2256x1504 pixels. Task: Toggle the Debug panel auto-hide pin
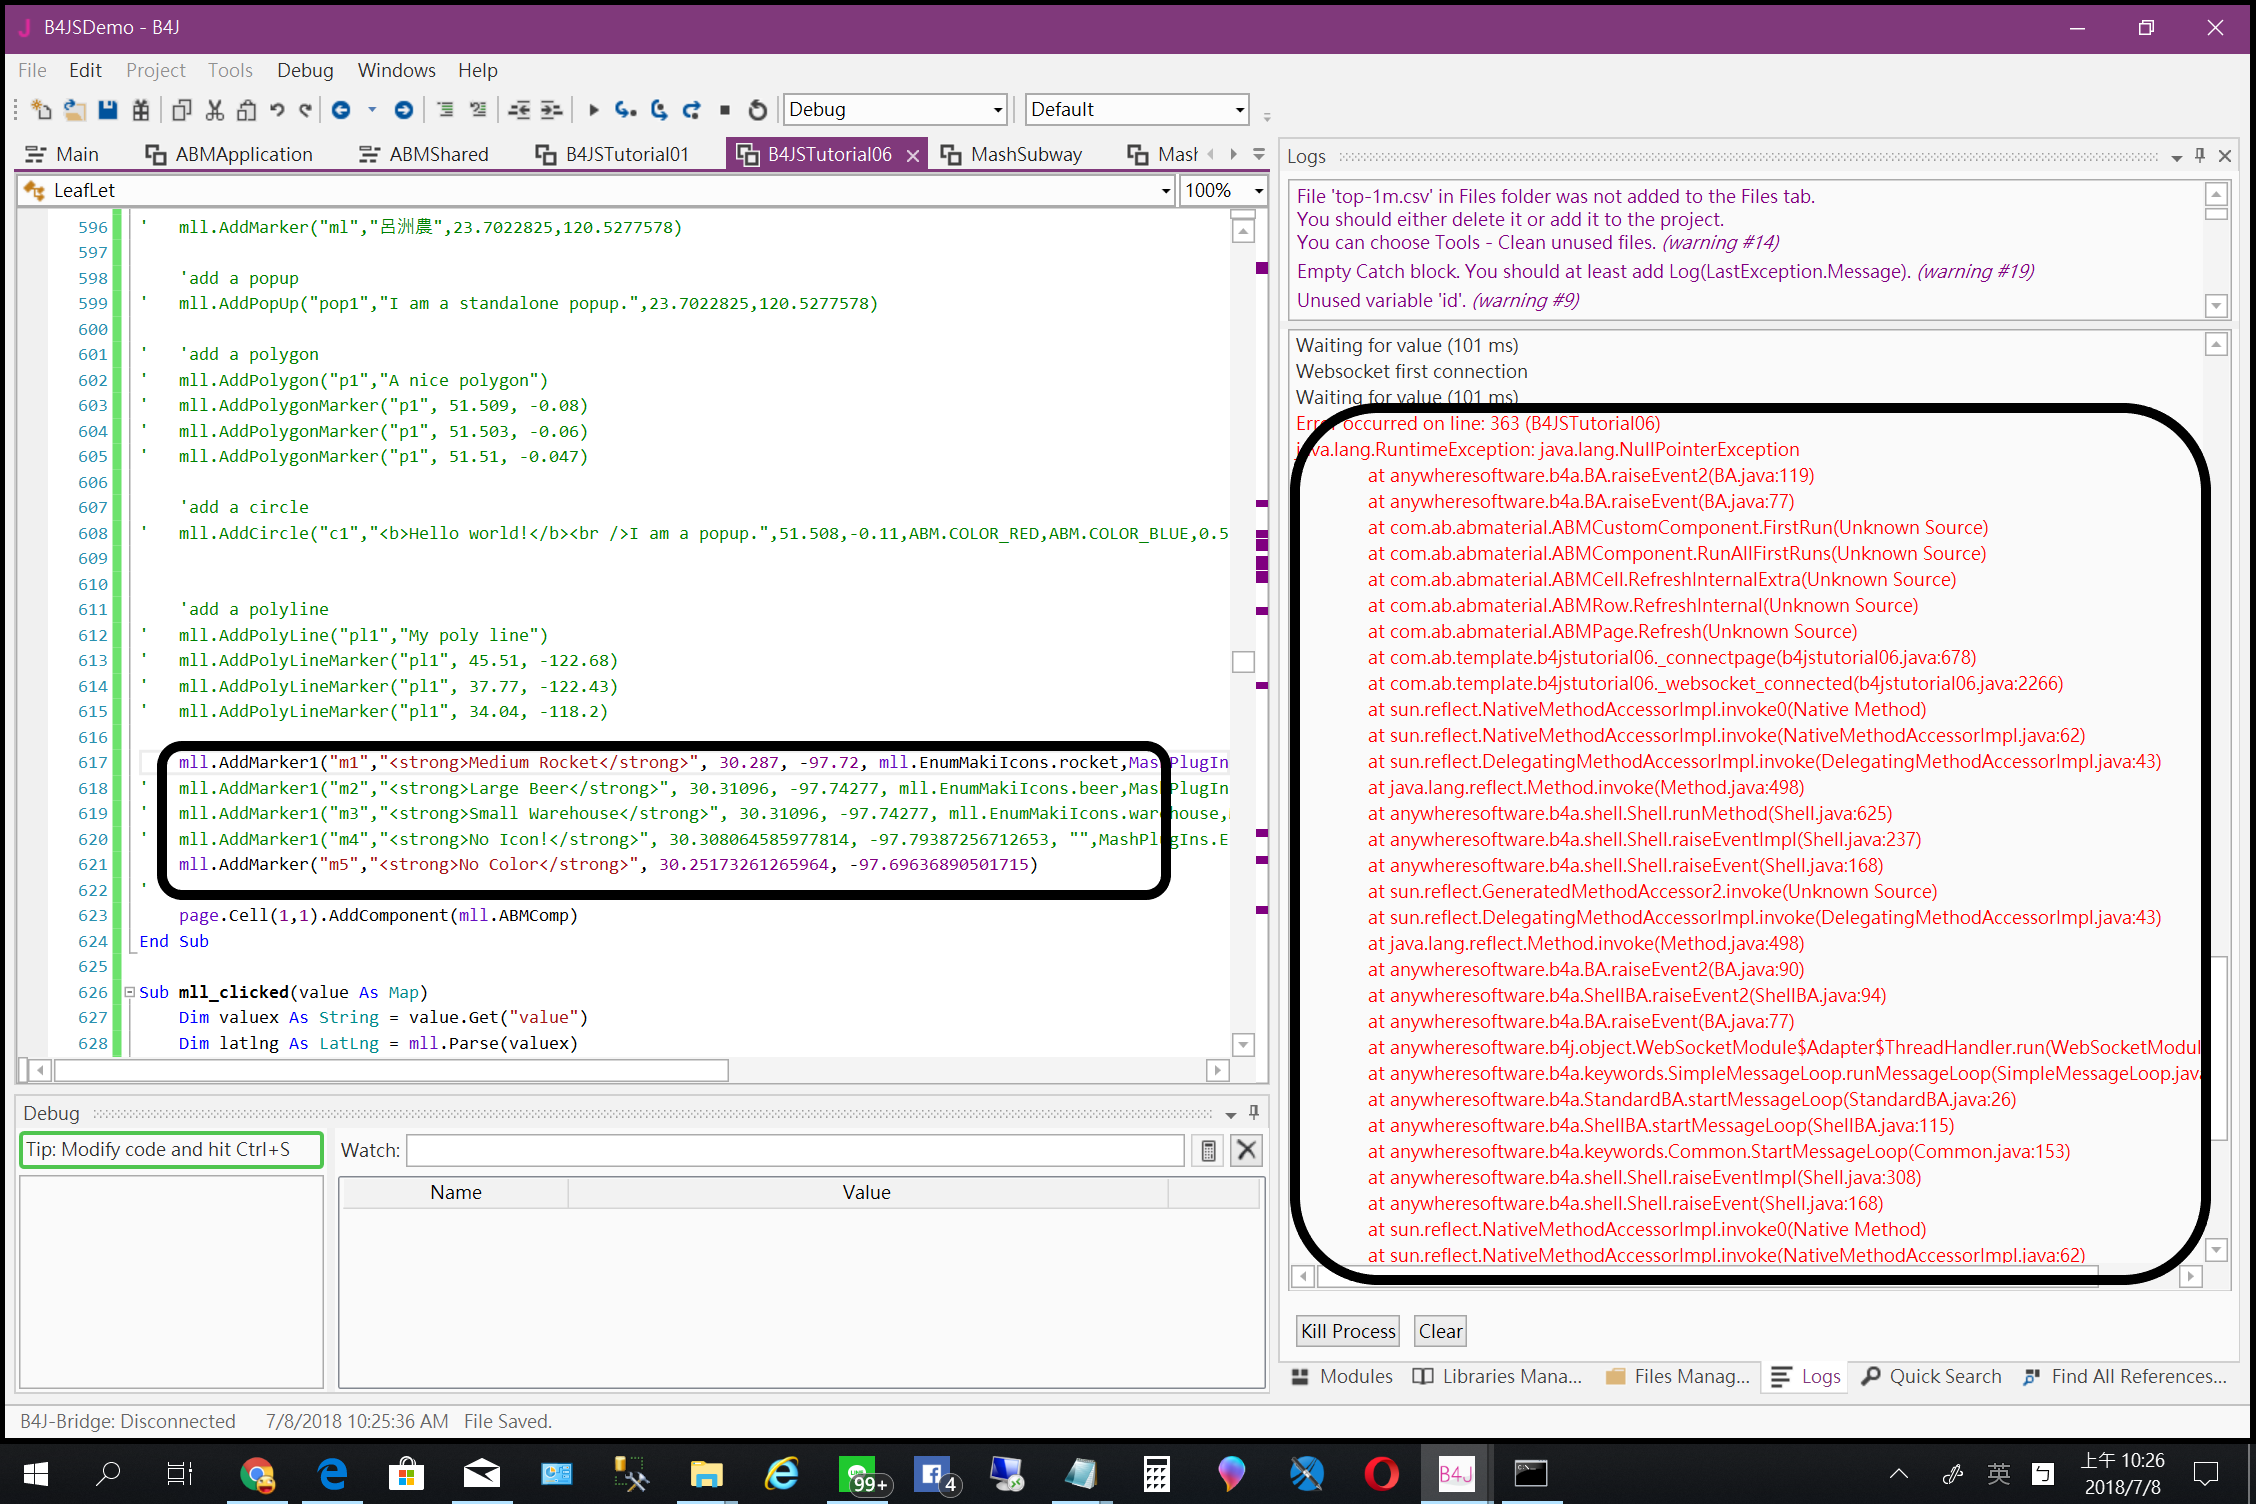[1254, 1113]
